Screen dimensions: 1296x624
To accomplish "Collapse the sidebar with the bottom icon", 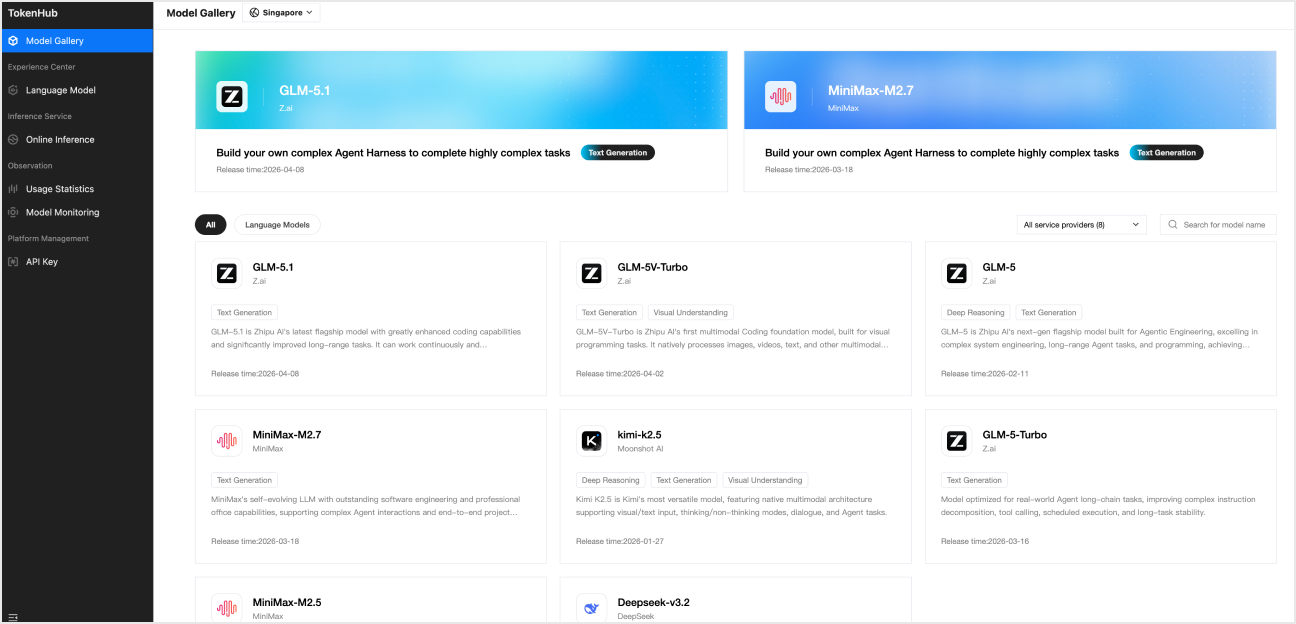I will (x=13, y=617).
